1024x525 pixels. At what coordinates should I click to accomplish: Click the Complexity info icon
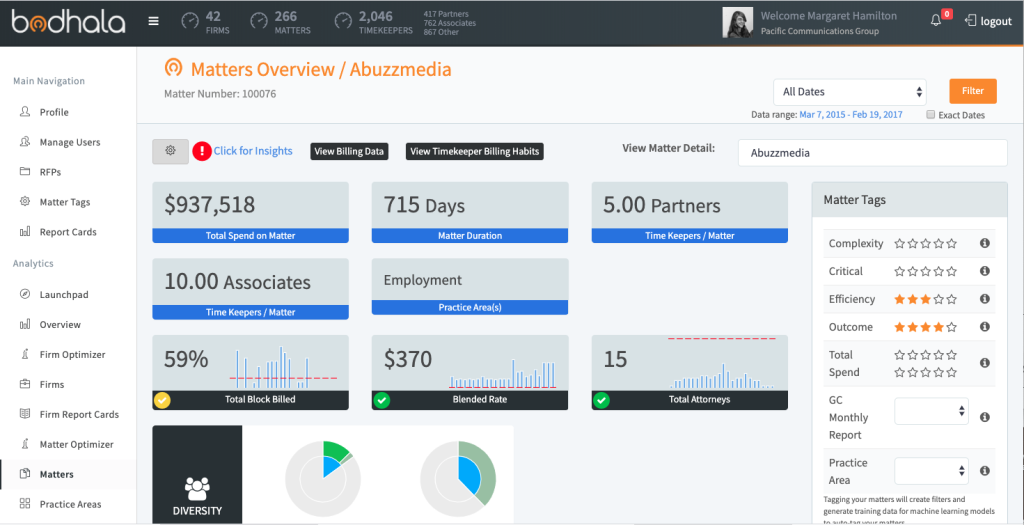(985, 243)
